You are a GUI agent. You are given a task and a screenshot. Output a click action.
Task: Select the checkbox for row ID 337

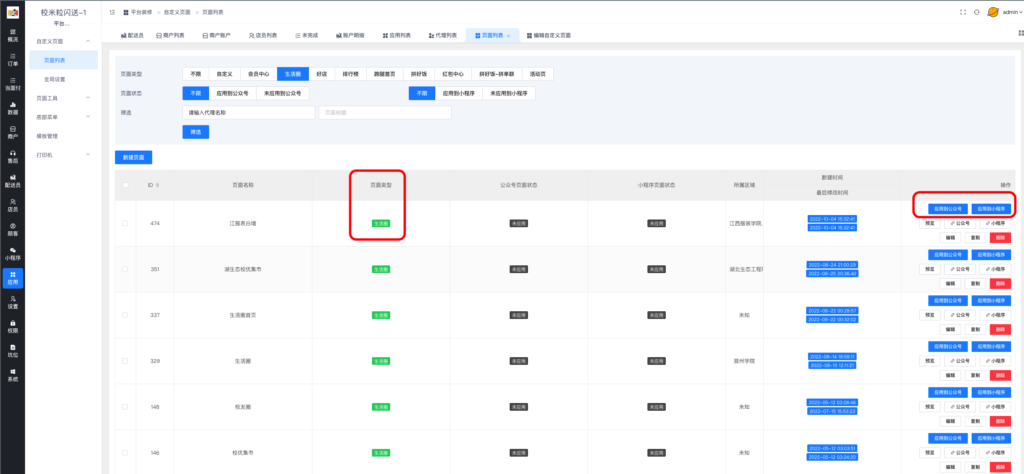click(125, 315)
